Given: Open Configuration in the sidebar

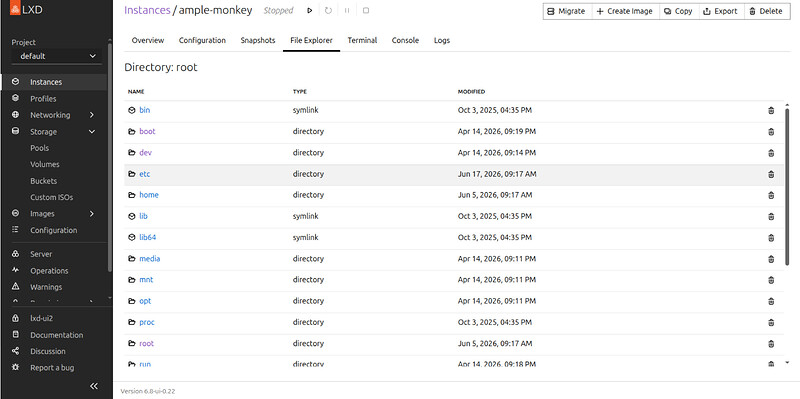Looking at the screenshot, I should coord(54,230).
